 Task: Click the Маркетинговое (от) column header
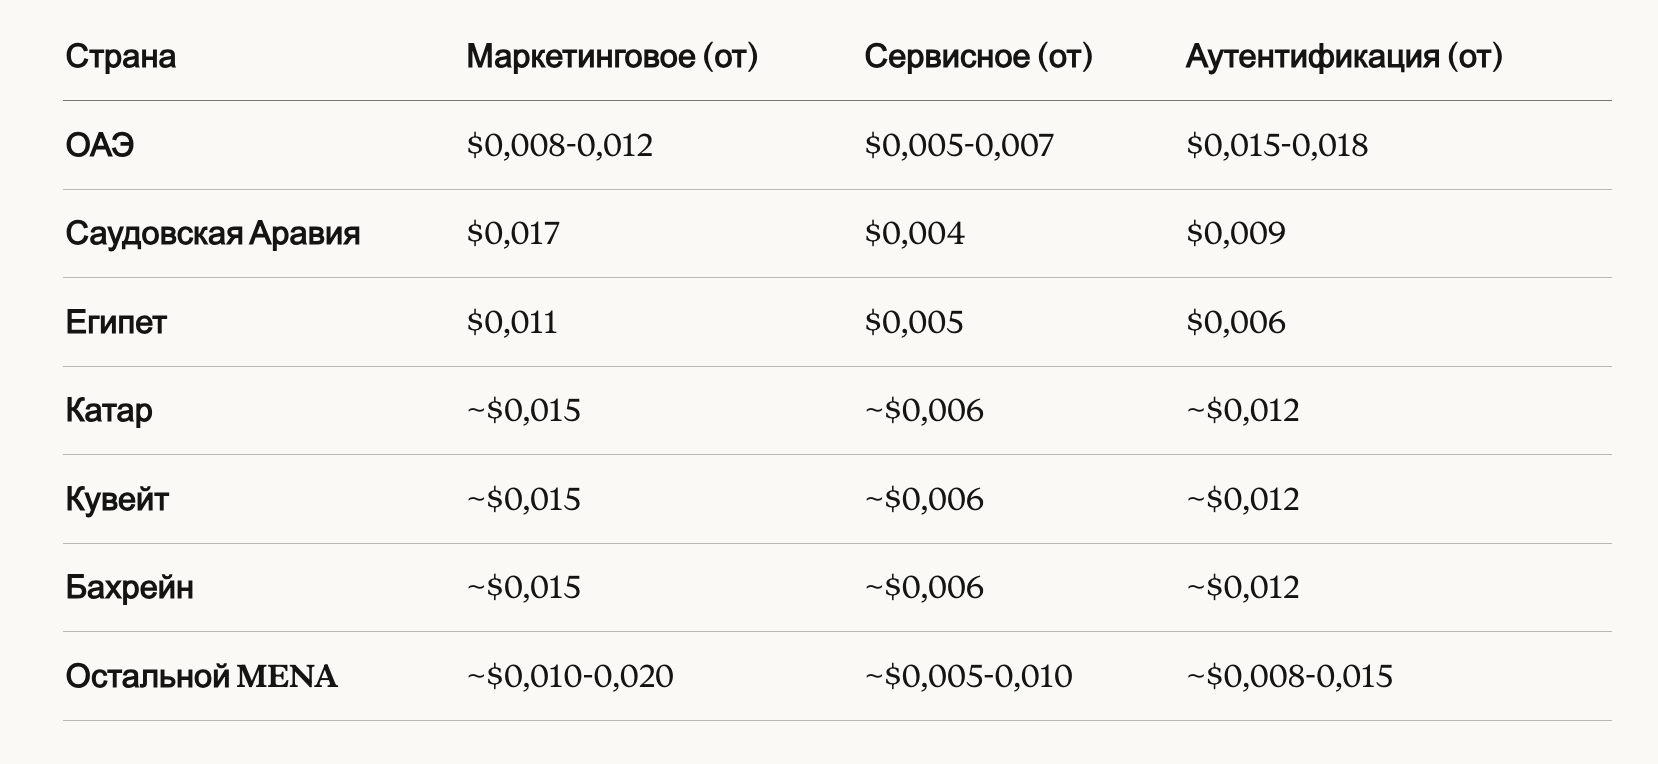tap(612, 56)
